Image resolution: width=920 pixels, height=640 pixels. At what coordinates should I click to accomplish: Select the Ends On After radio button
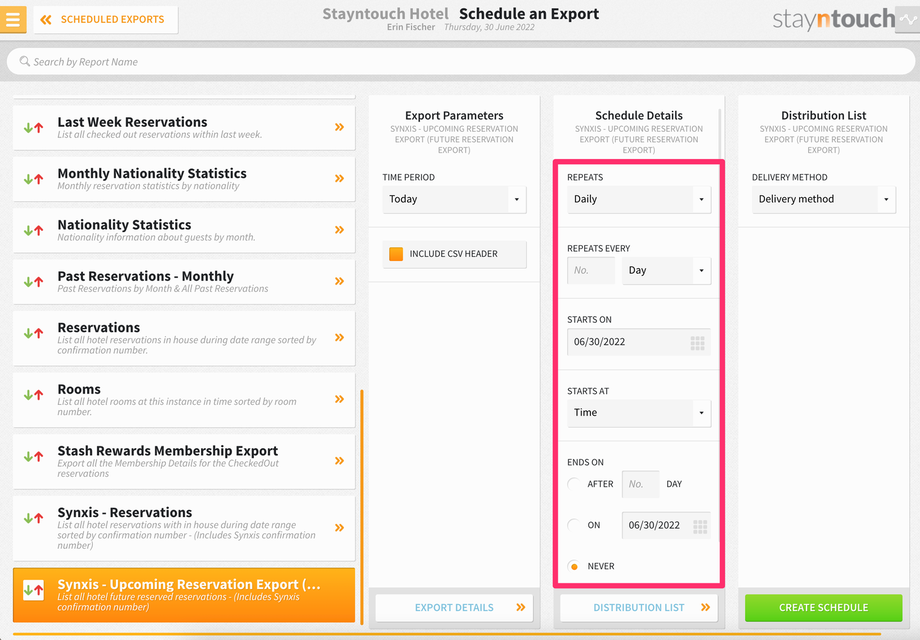tap(574, 484)
